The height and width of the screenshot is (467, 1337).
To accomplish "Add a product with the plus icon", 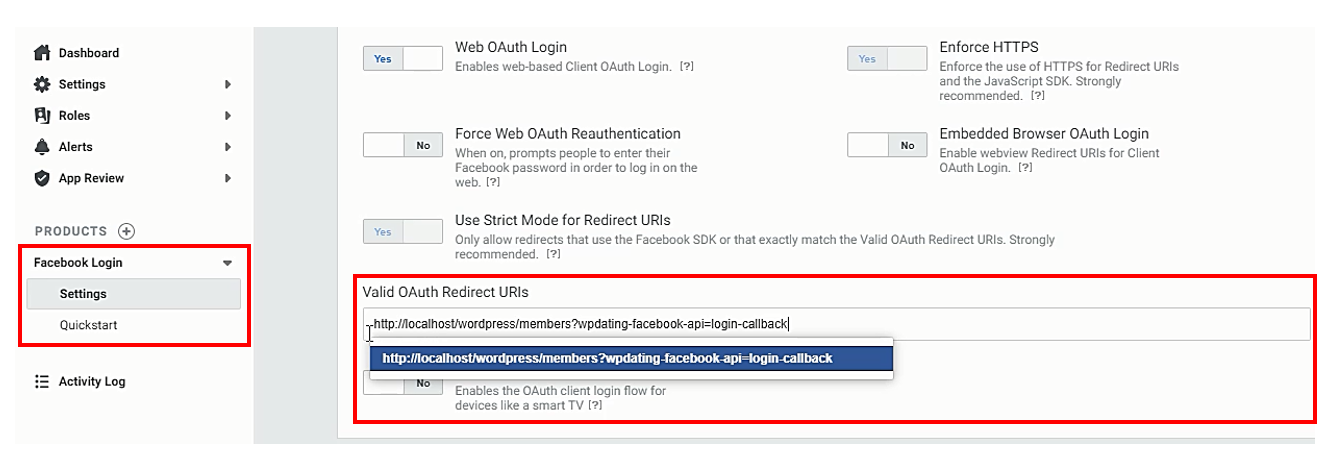I will coord(126,231).
